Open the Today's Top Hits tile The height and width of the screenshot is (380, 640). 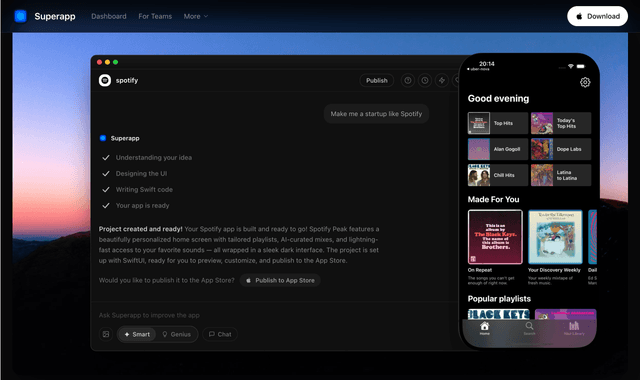561,123
